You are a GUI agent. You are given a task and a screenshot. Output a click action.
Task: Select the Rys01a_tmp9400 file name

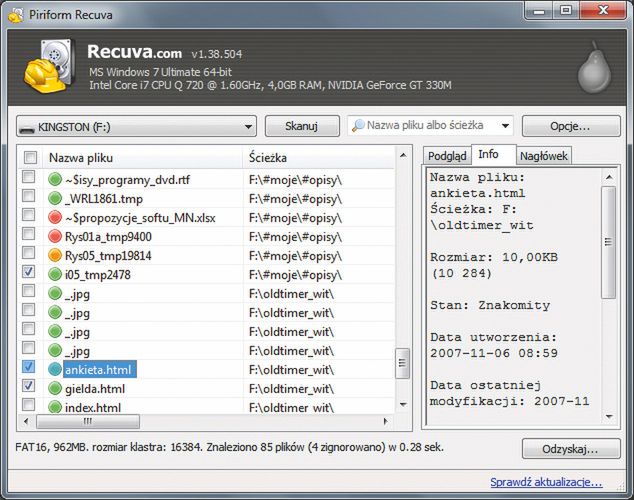coord(108,237)
